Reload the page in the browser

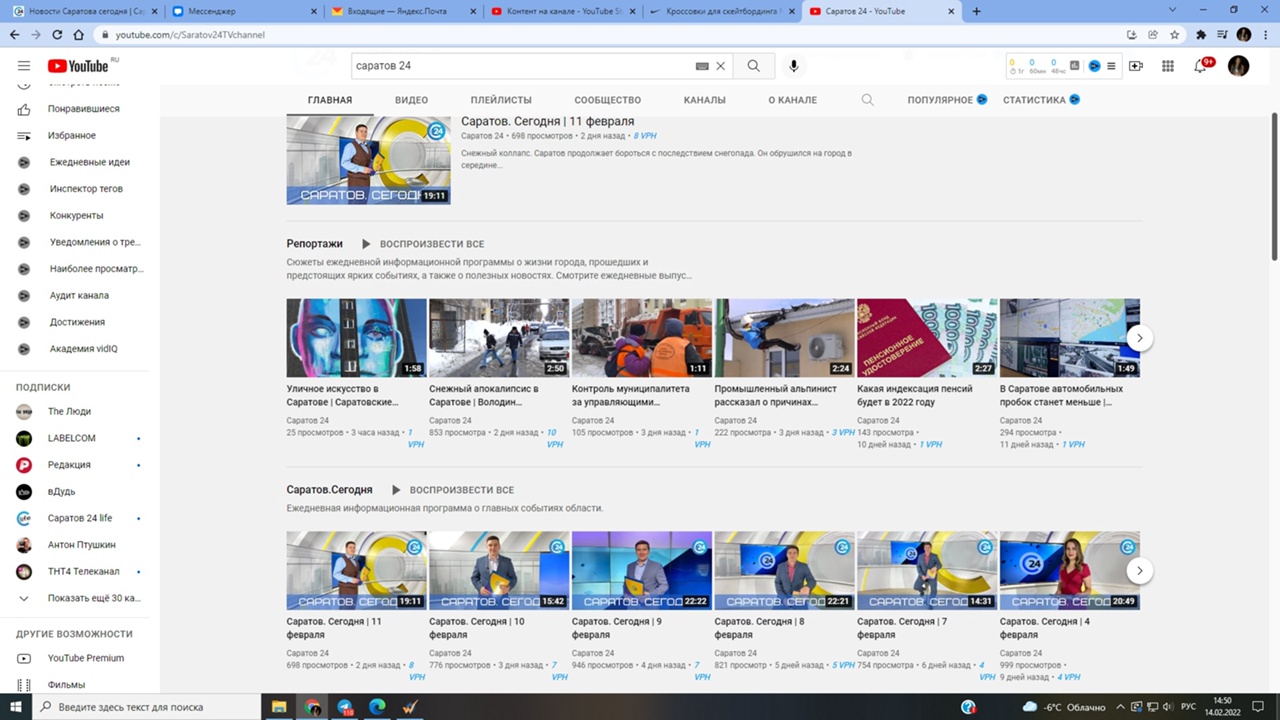(57, 34)
